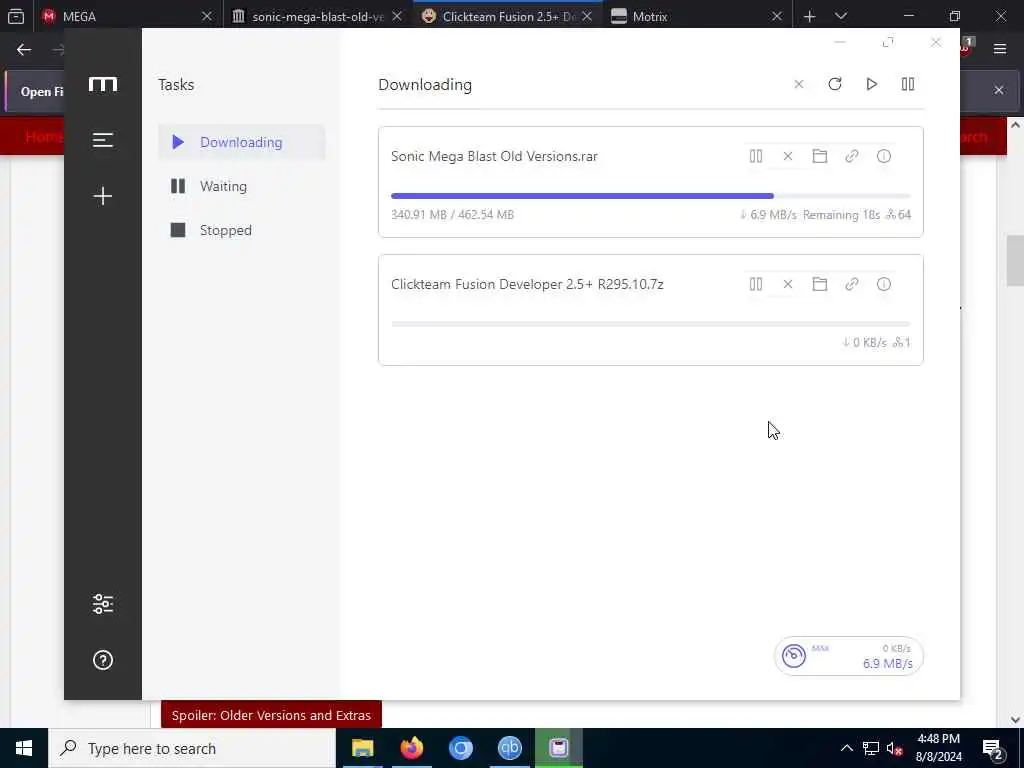1024x768 pixels.
Task: Click the muted volume tray icon
Action: click(895, 749)
